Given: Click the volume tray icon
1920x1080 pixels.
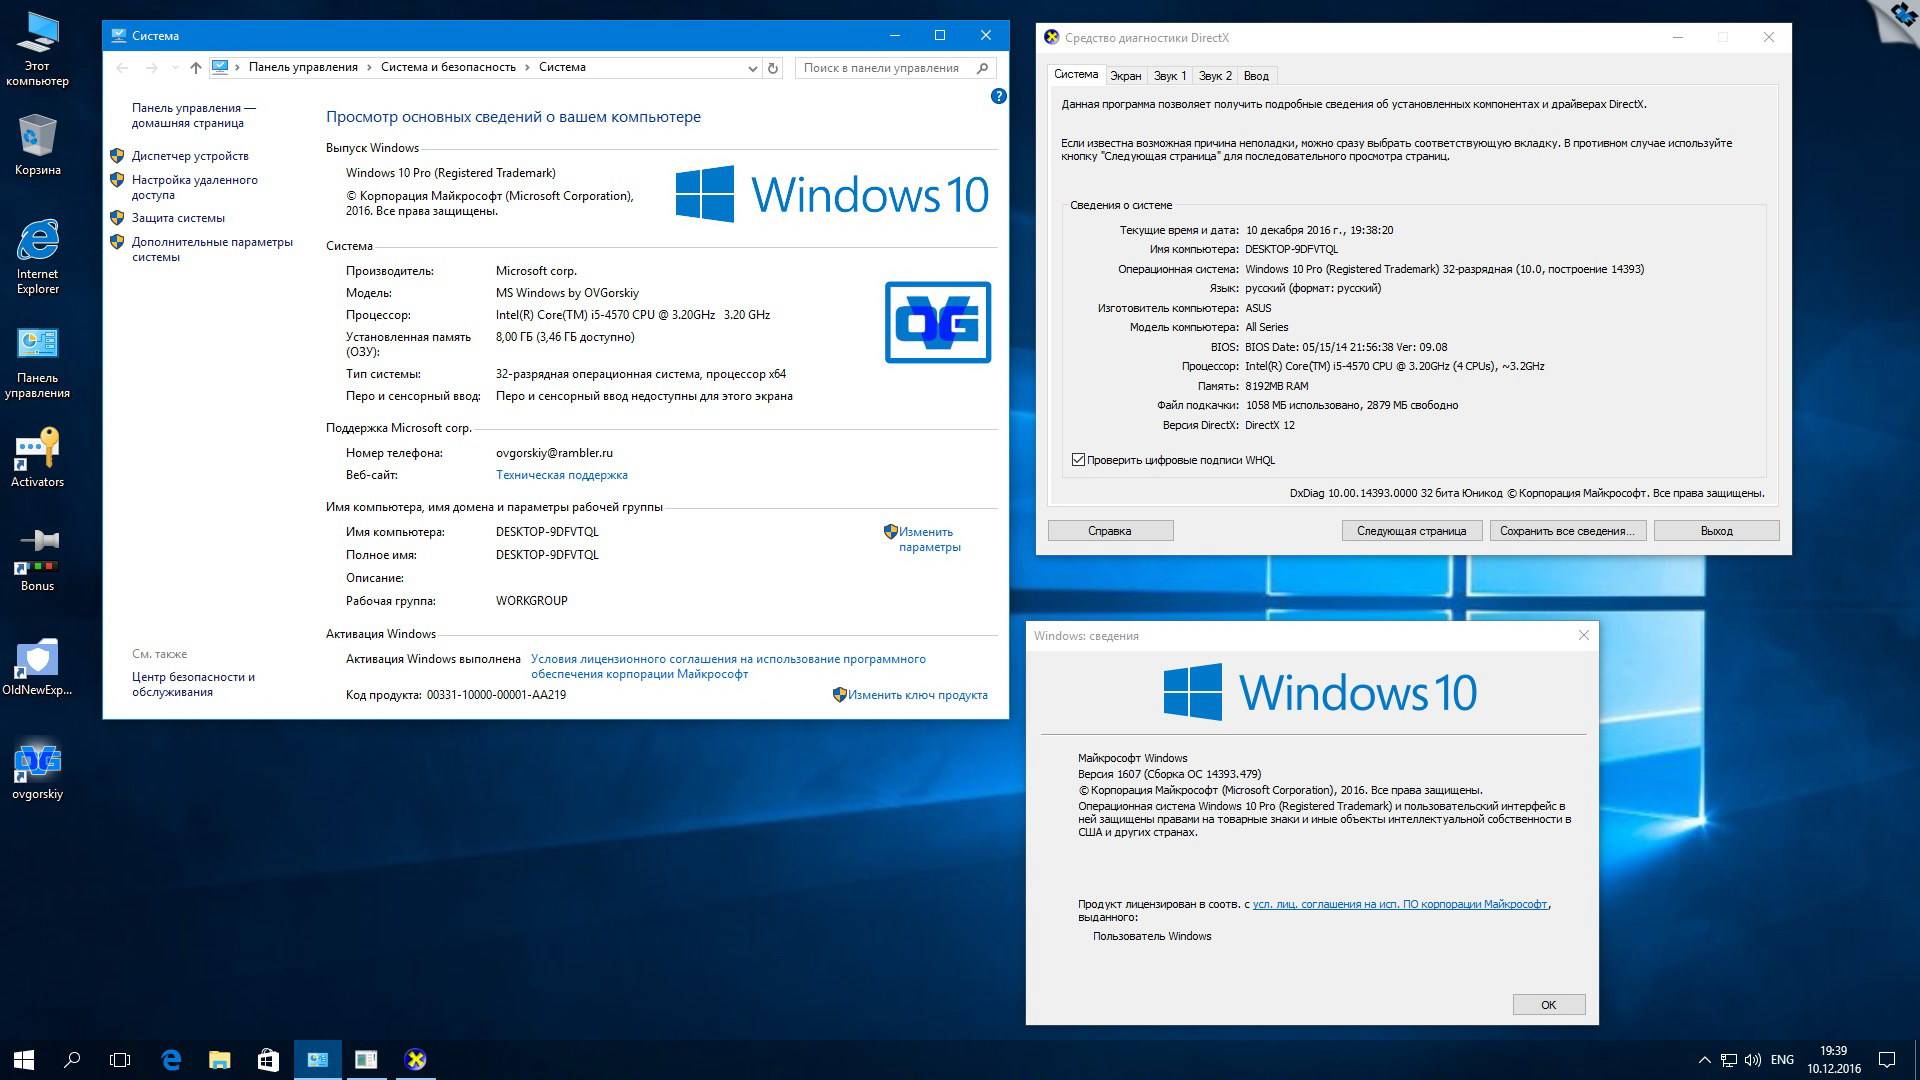Looking at the screenshot, I should coord(1753,1060).
